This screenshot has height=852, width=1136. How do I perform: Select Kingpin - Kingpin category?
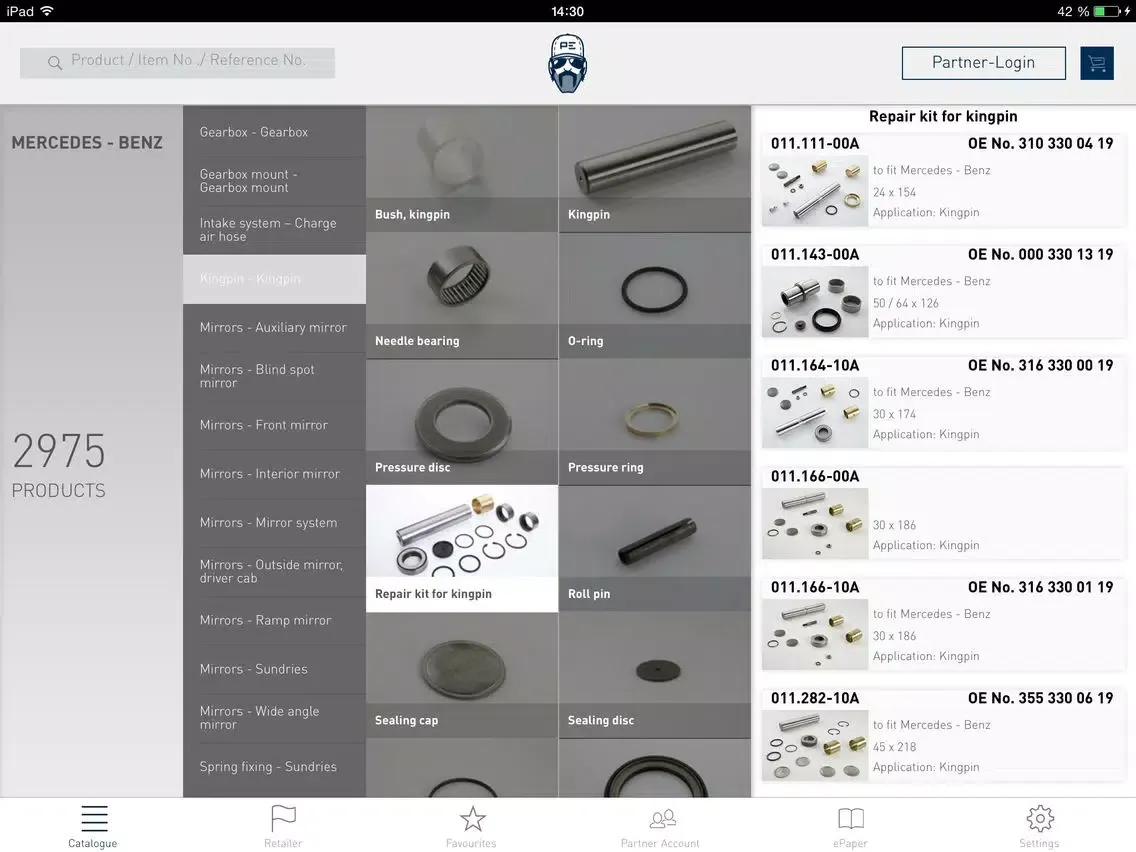[x=275, y=279]
